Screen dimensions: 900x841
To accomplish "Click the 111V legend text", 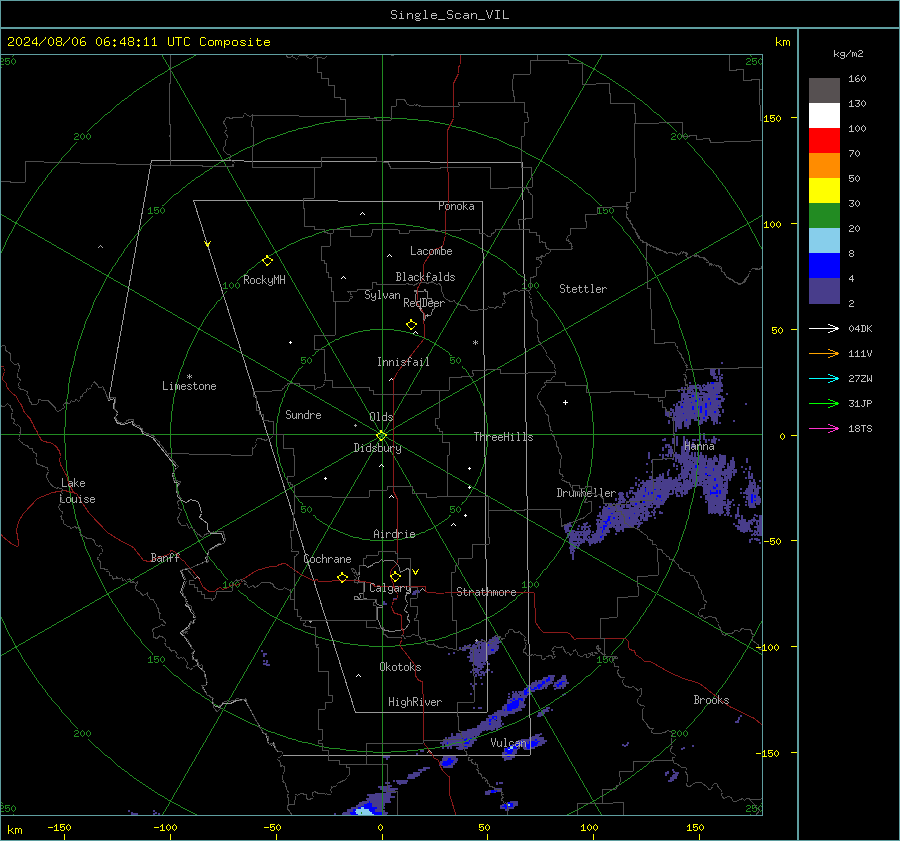I will pos(860,354).
